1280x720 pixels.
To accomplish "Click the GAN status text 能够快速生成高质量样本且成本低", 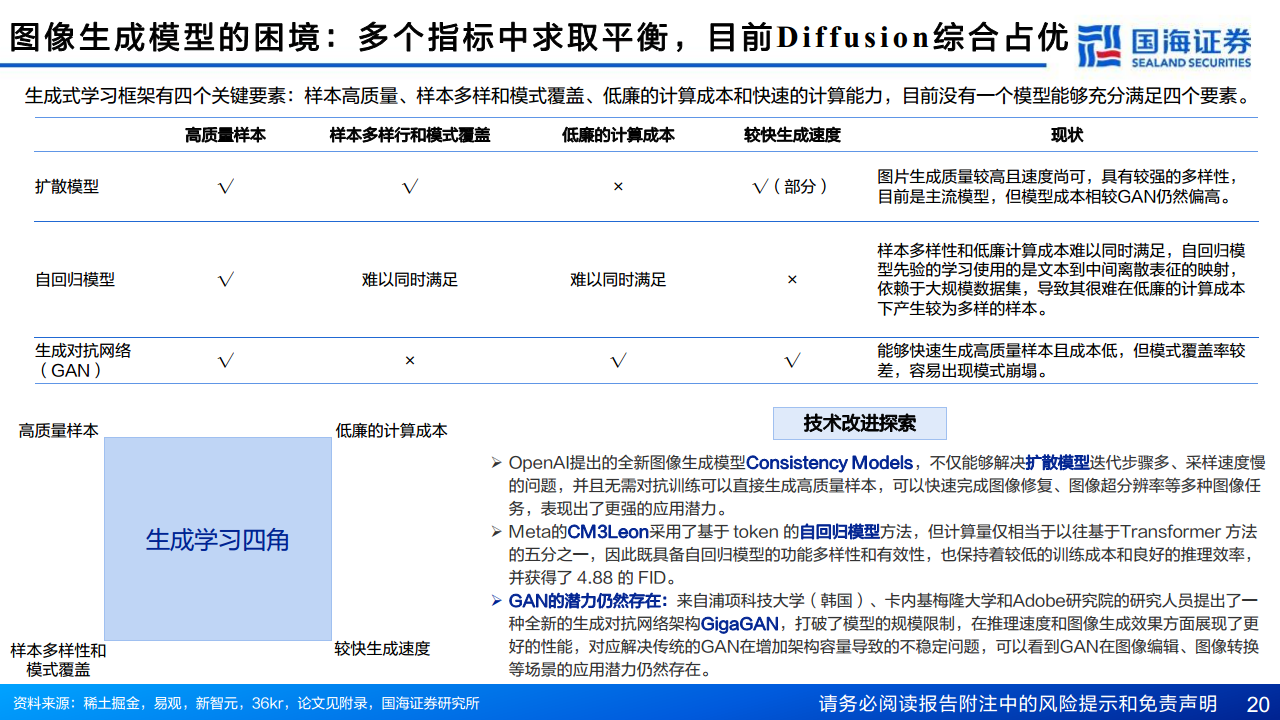I will tap(1061, 360).
